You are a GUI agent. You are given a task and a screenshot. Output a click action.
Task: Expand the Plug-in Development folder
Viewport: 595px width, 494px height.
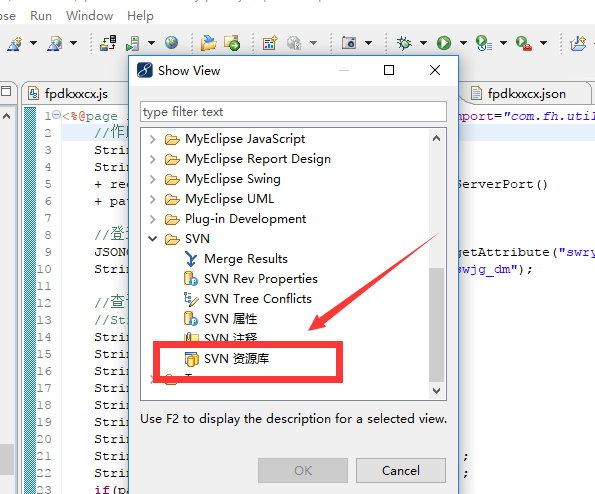click(x=153, y=219)
